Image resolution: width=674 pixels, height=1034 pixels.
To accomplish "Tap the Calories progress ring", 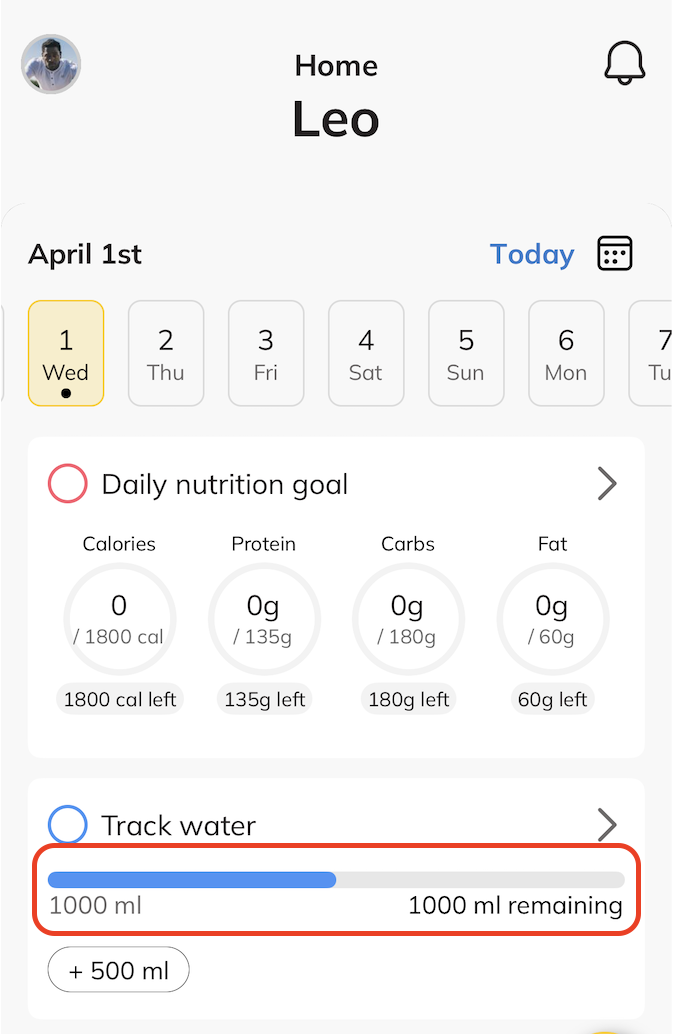I will tap(120, 619).
